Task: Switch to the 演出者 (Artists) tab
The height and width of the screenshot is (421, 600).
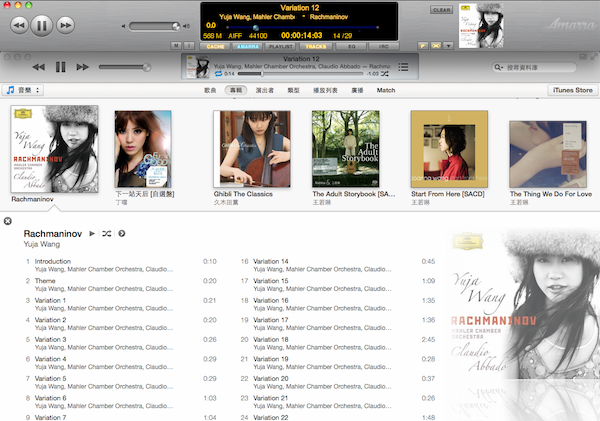Action: pyautogui.click(x=265, y=90)
